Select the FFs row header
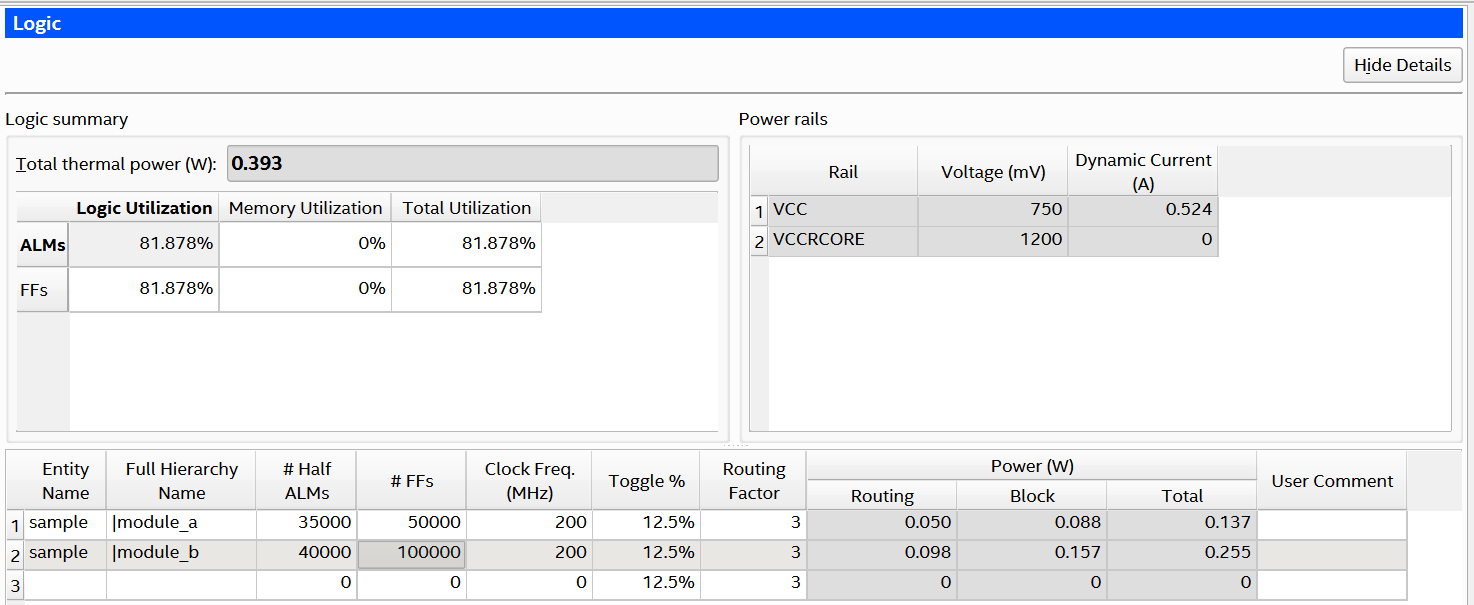The width and height of the screenshot is (1474, 605). 42,289
